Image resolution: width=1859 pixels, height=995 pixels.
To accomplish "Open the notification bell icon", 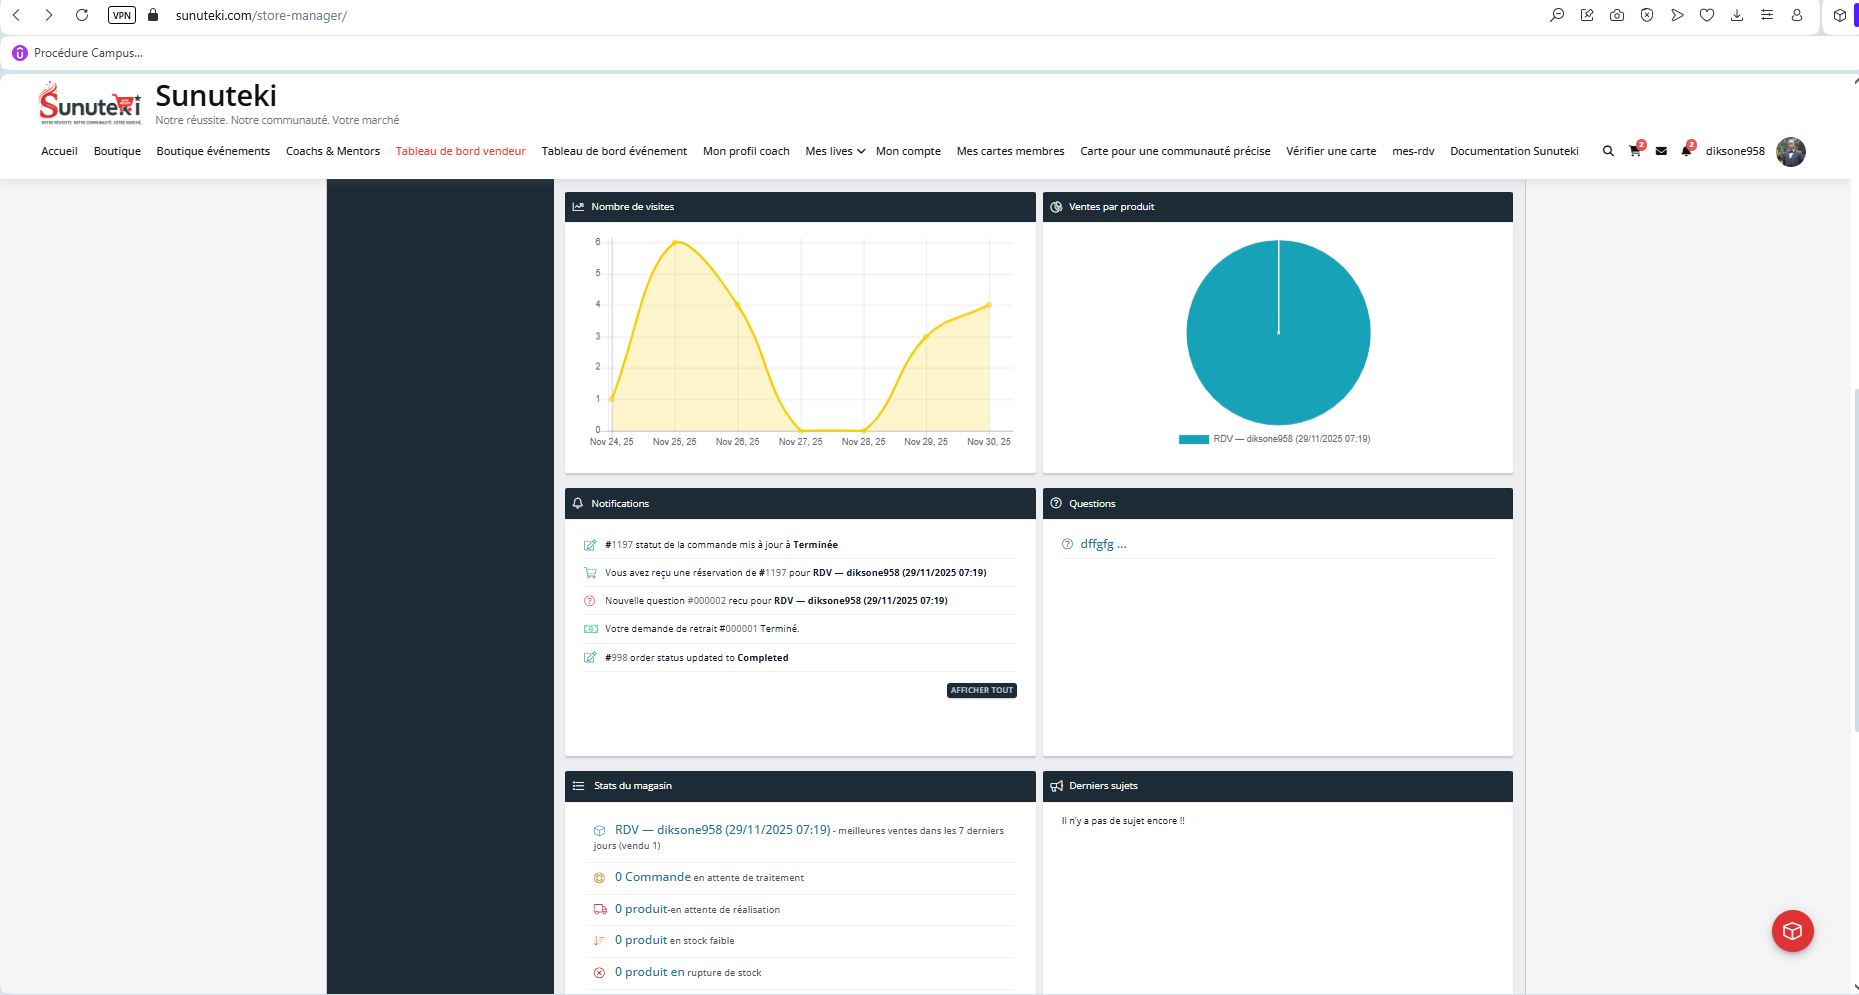I will [1686, 151].
